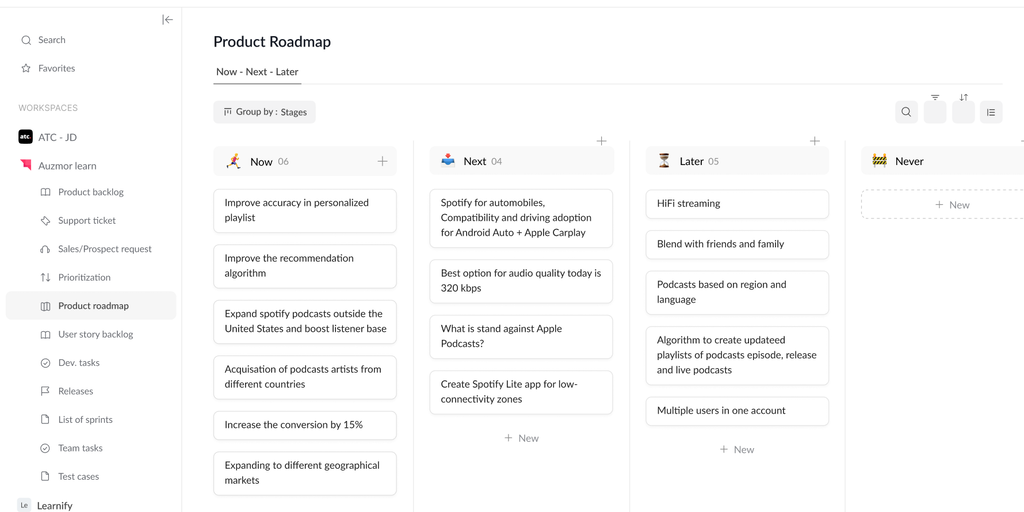Viewport: 1024px width, 512px height.
Task: Open the Product backlog page icon
Action: (45, 192)
